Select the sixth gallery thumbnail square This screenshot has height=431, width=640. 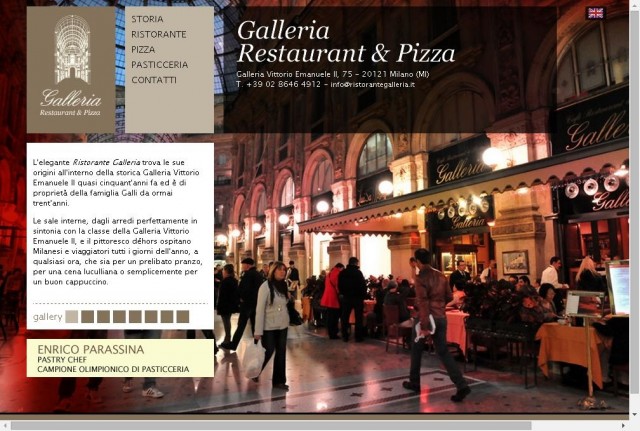coord(151,317)
